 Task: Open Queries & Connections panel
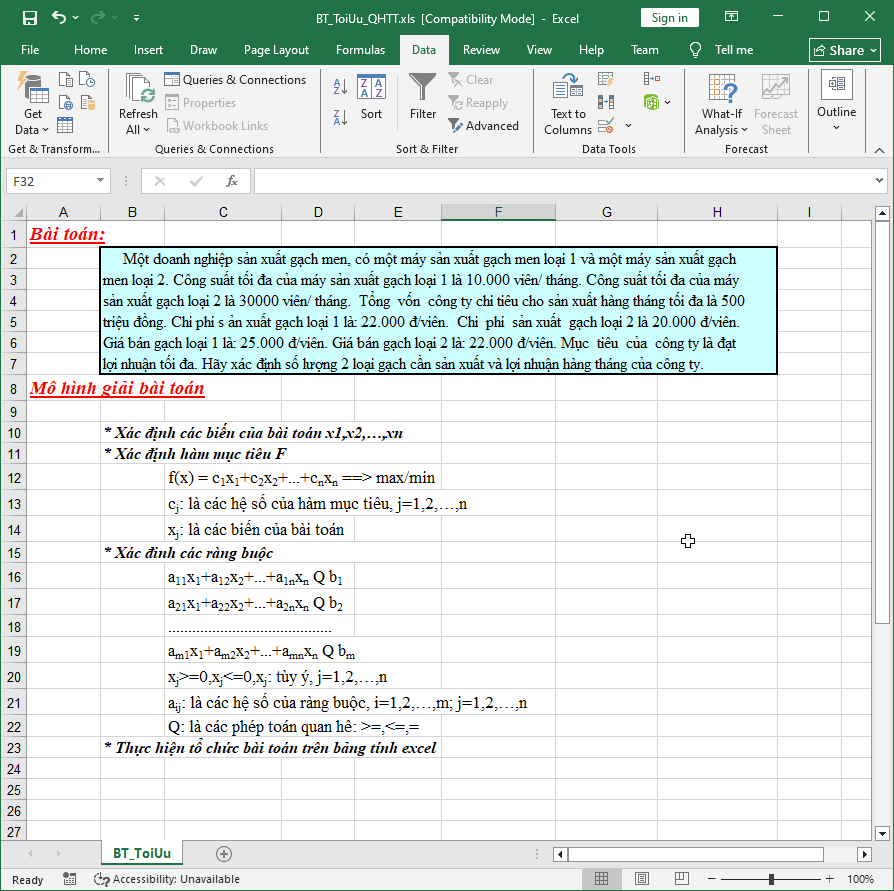tap(236, 79)
